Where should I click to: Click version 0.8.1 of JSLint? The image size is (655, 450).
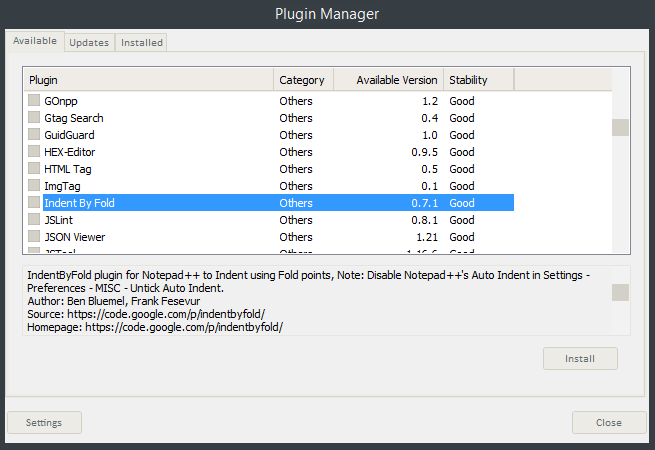click(x=424, y=220)
